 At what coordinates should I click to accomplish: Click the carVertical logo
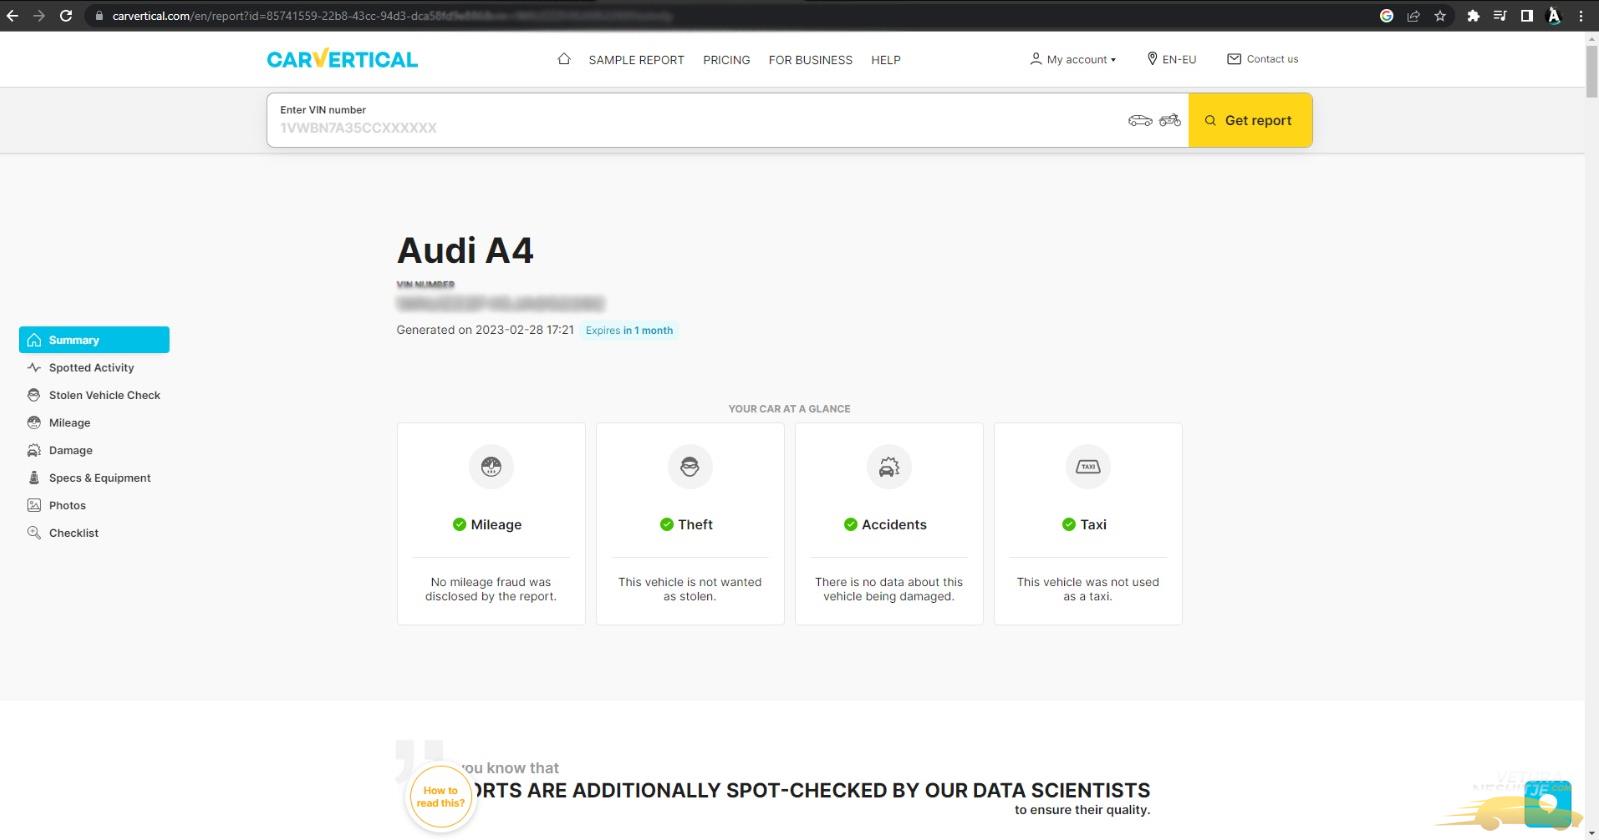click(342, 59)
